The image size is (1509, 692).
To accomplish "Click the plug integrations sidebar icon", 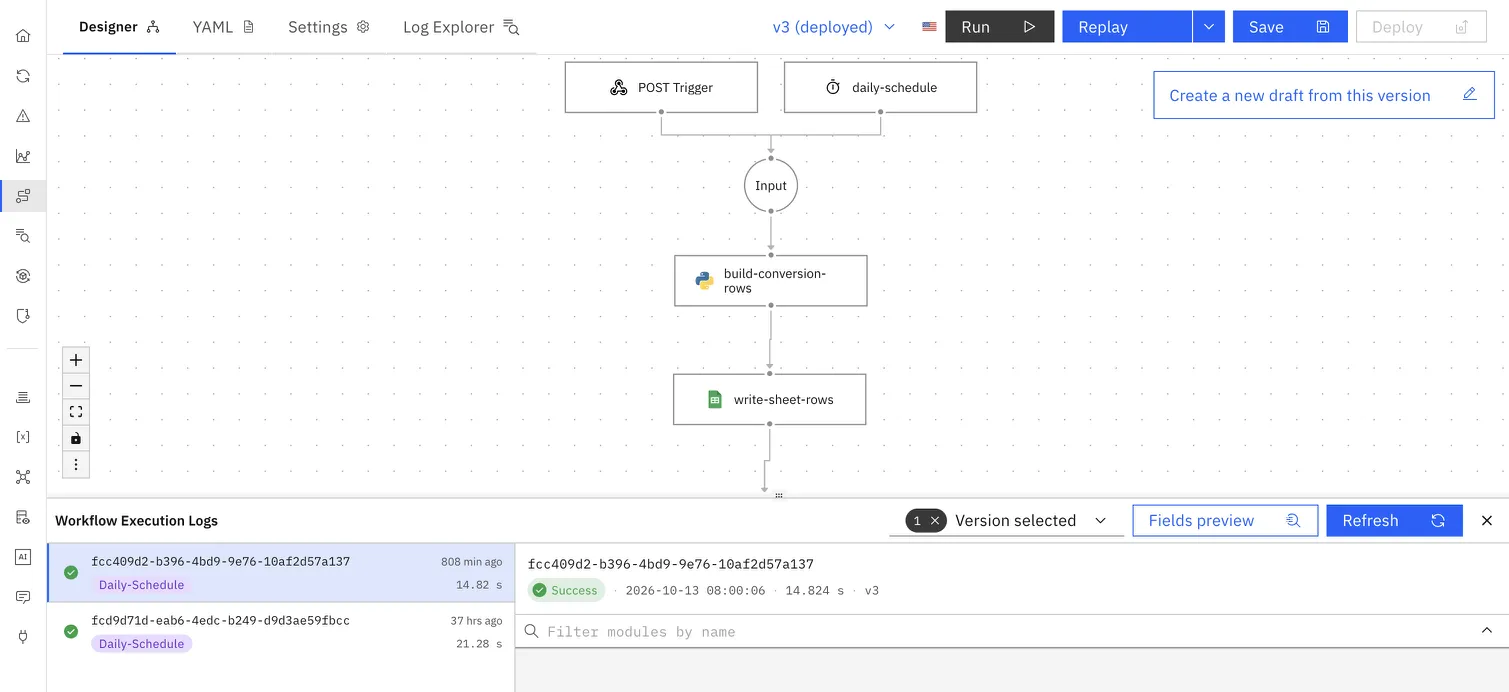I will (x=23, y=637).
